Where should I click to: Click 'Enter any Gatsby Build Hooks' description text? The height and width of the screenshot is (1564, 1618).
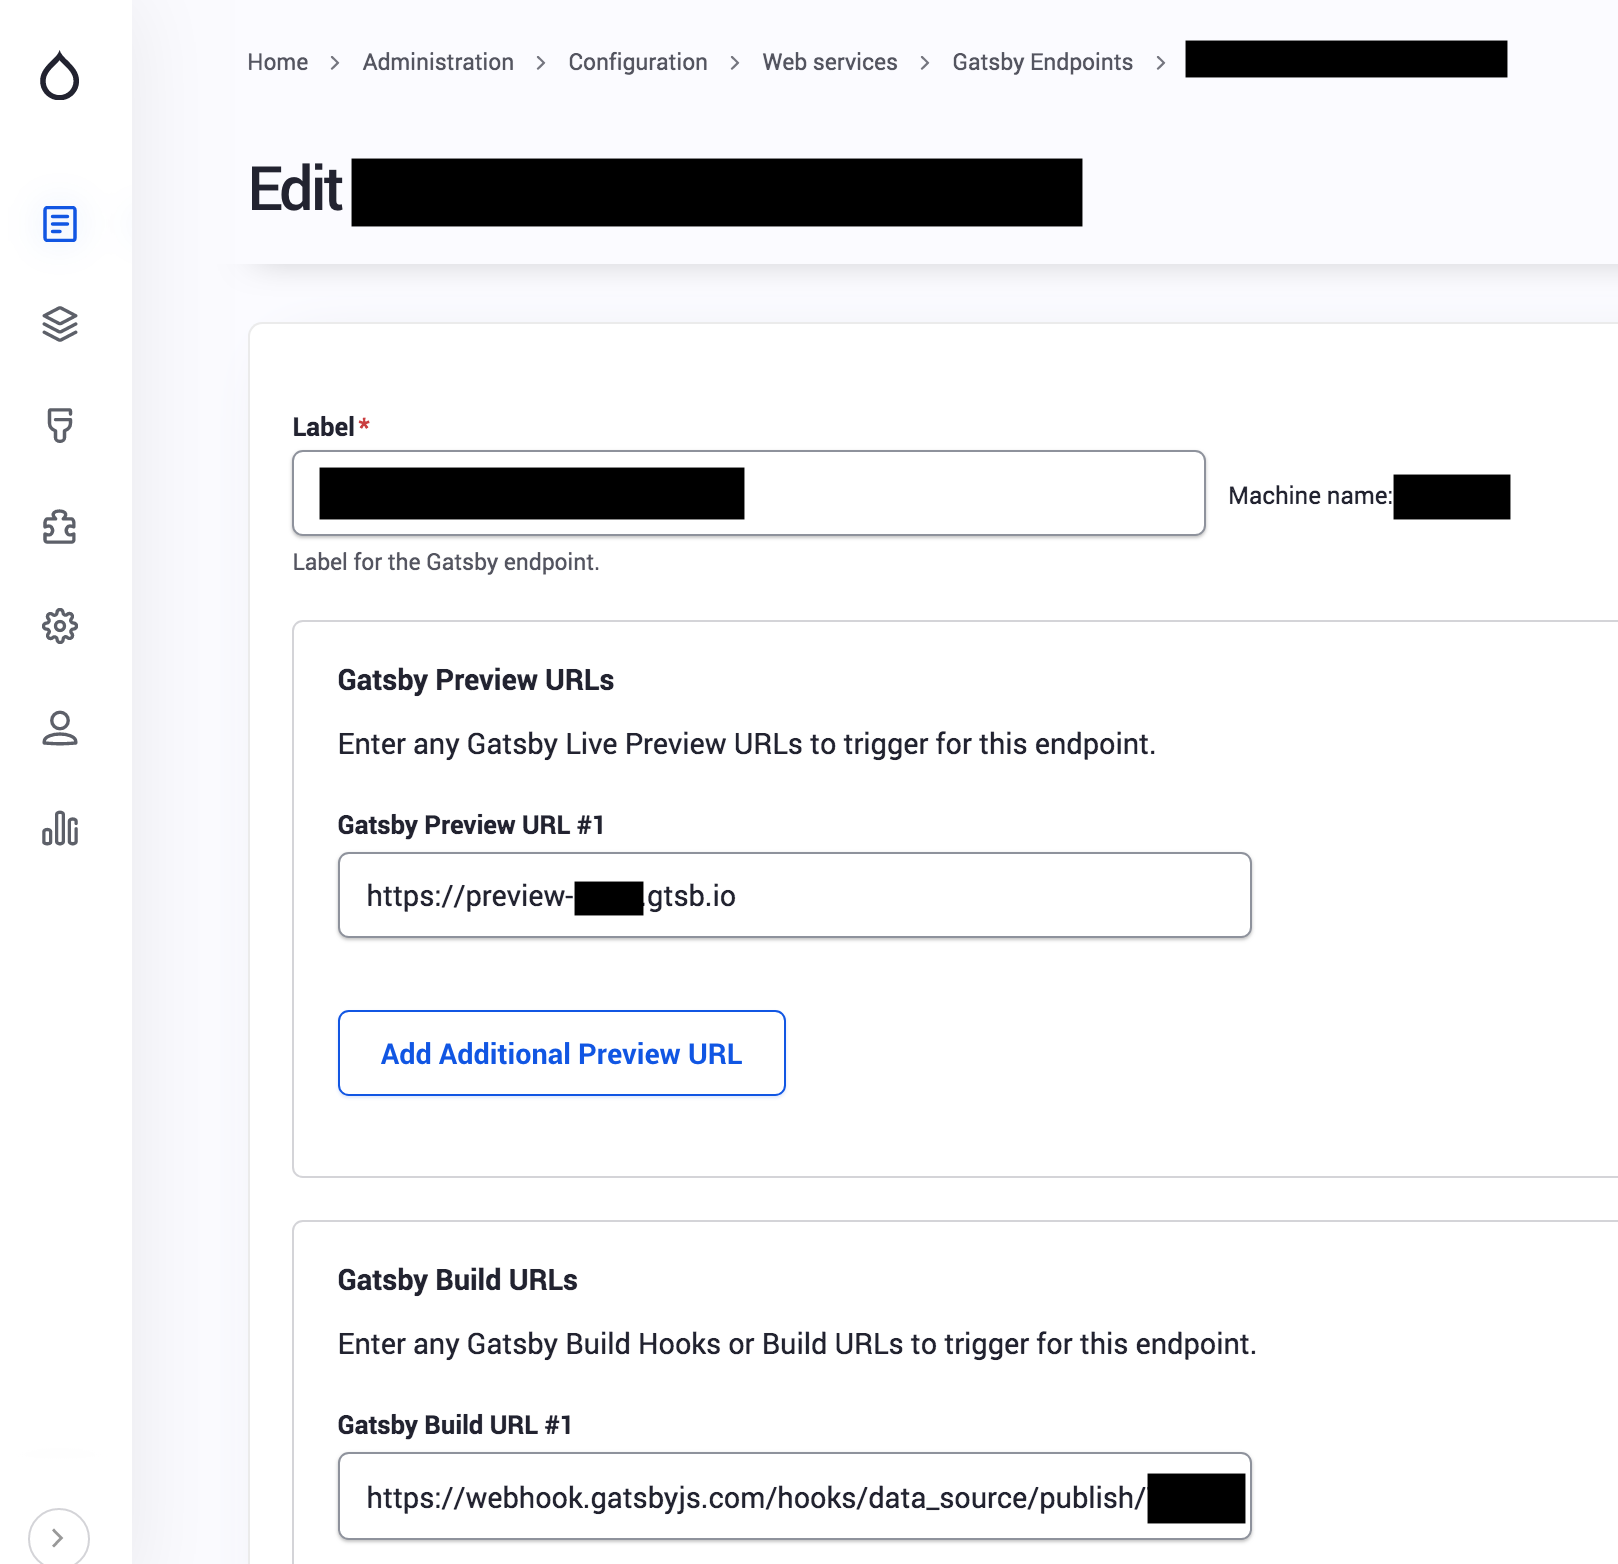(797, 1344)
